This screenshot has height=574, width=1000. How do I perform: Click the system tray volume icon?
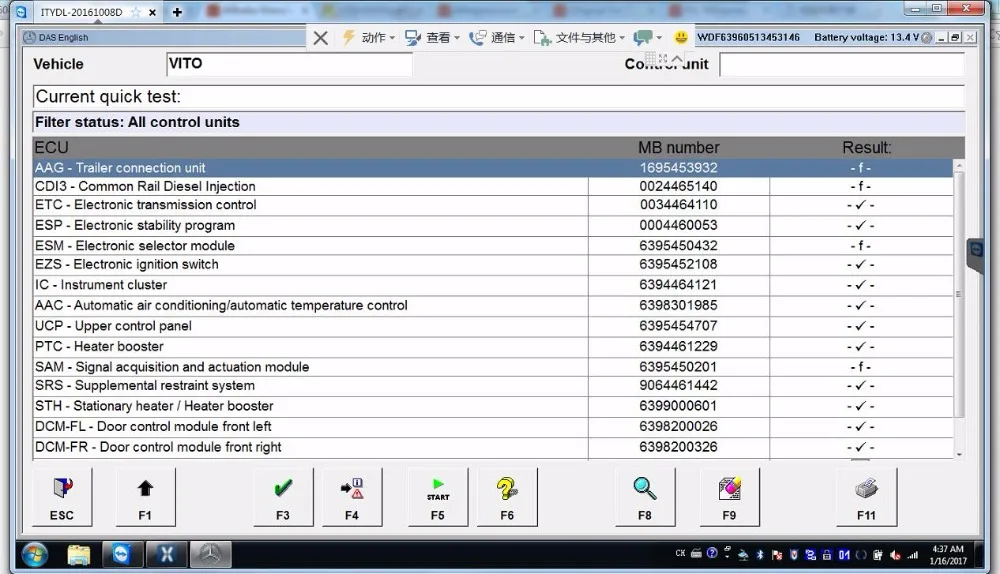895,555
